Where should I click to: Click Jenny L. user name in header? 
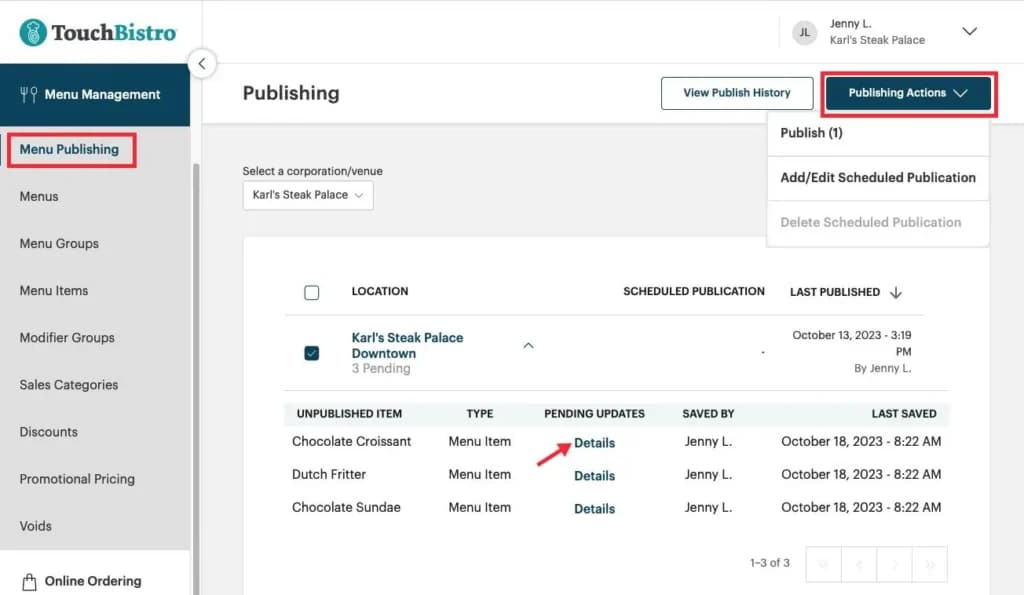[850, 24]
